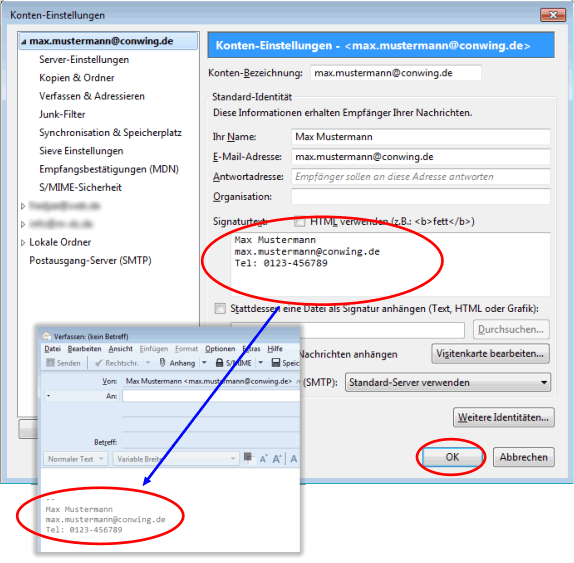Open the Rechtschr. dropdown arrow
This screenshot has width=574, height=563.
pyautogui.click(x=148, y=363)
